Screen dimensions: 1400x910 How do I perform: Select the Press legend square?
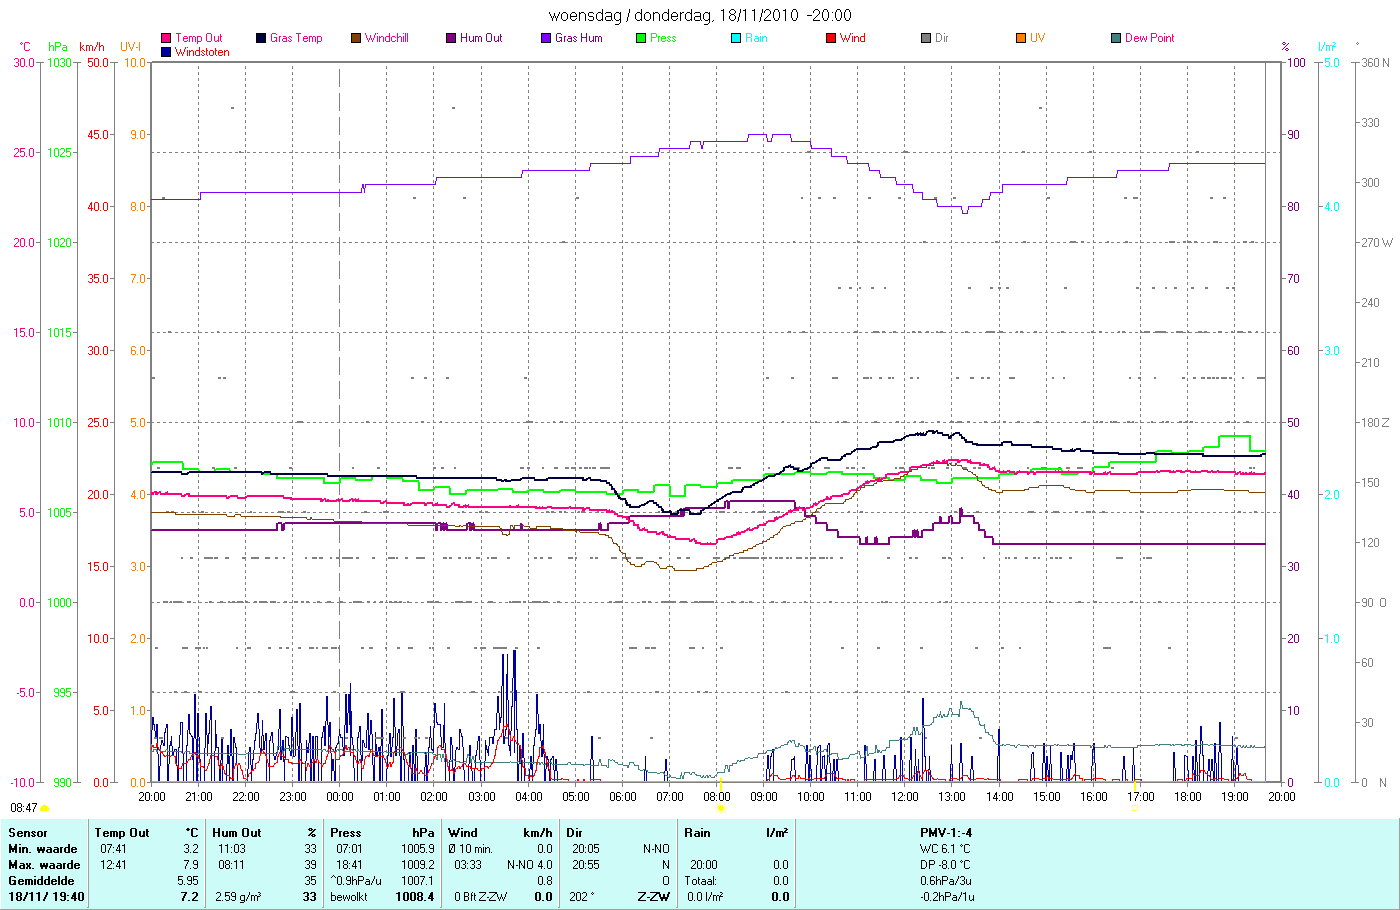[x=641, y=38]
